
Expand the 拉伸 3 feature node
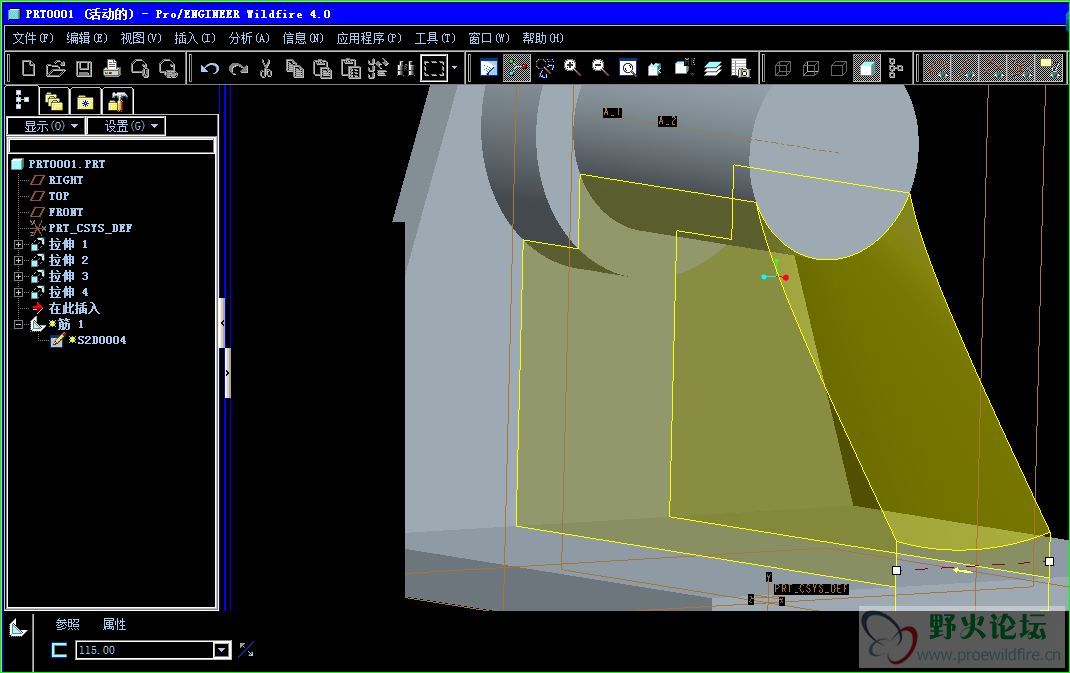coord(18,276)
